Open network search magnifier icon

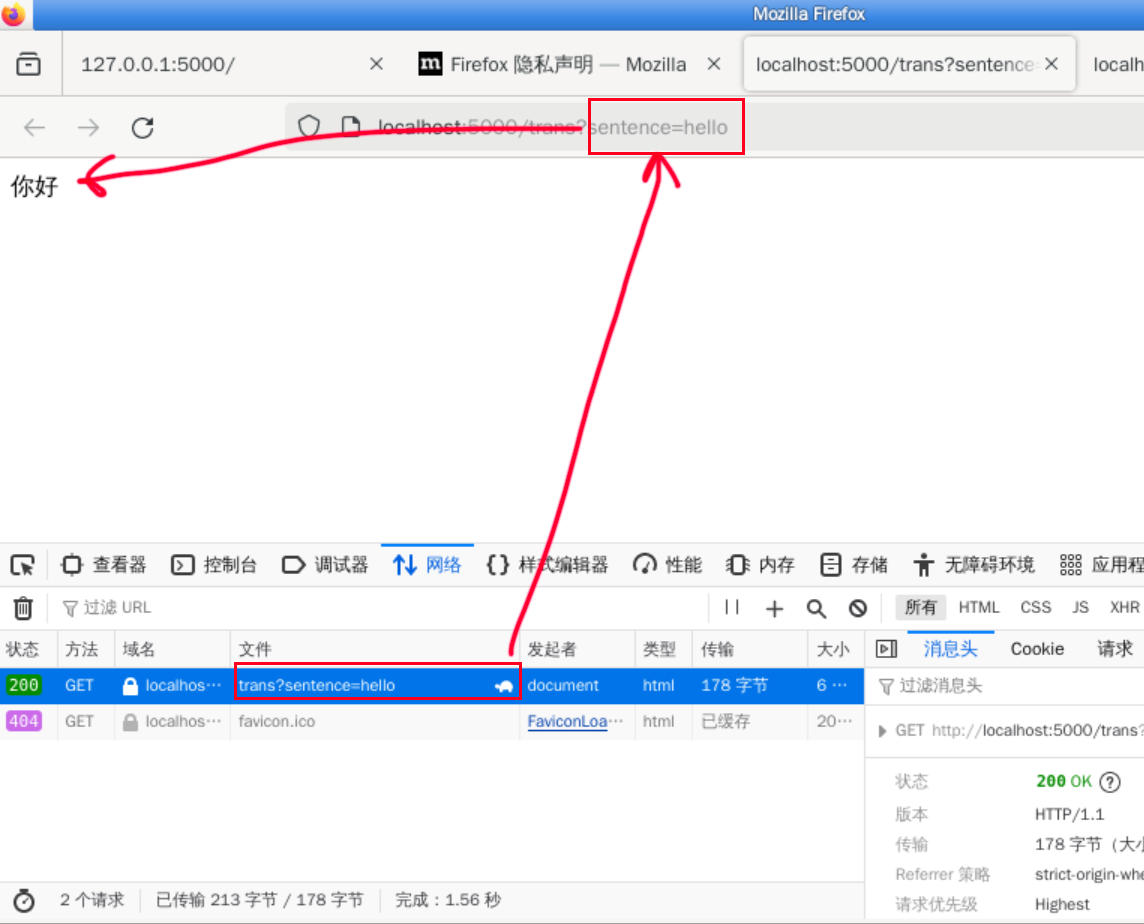(816, 608)
